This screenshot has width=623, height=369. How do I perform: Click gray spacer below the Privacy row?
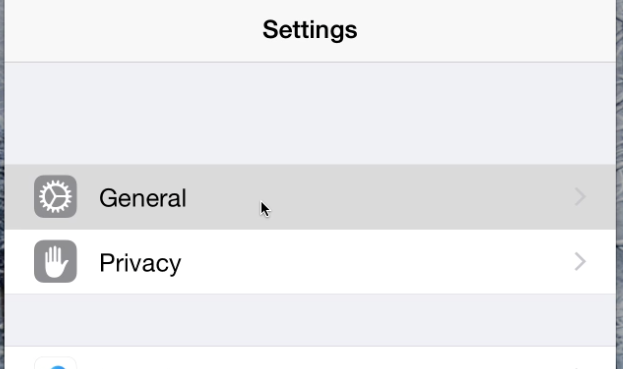point(310,320)
